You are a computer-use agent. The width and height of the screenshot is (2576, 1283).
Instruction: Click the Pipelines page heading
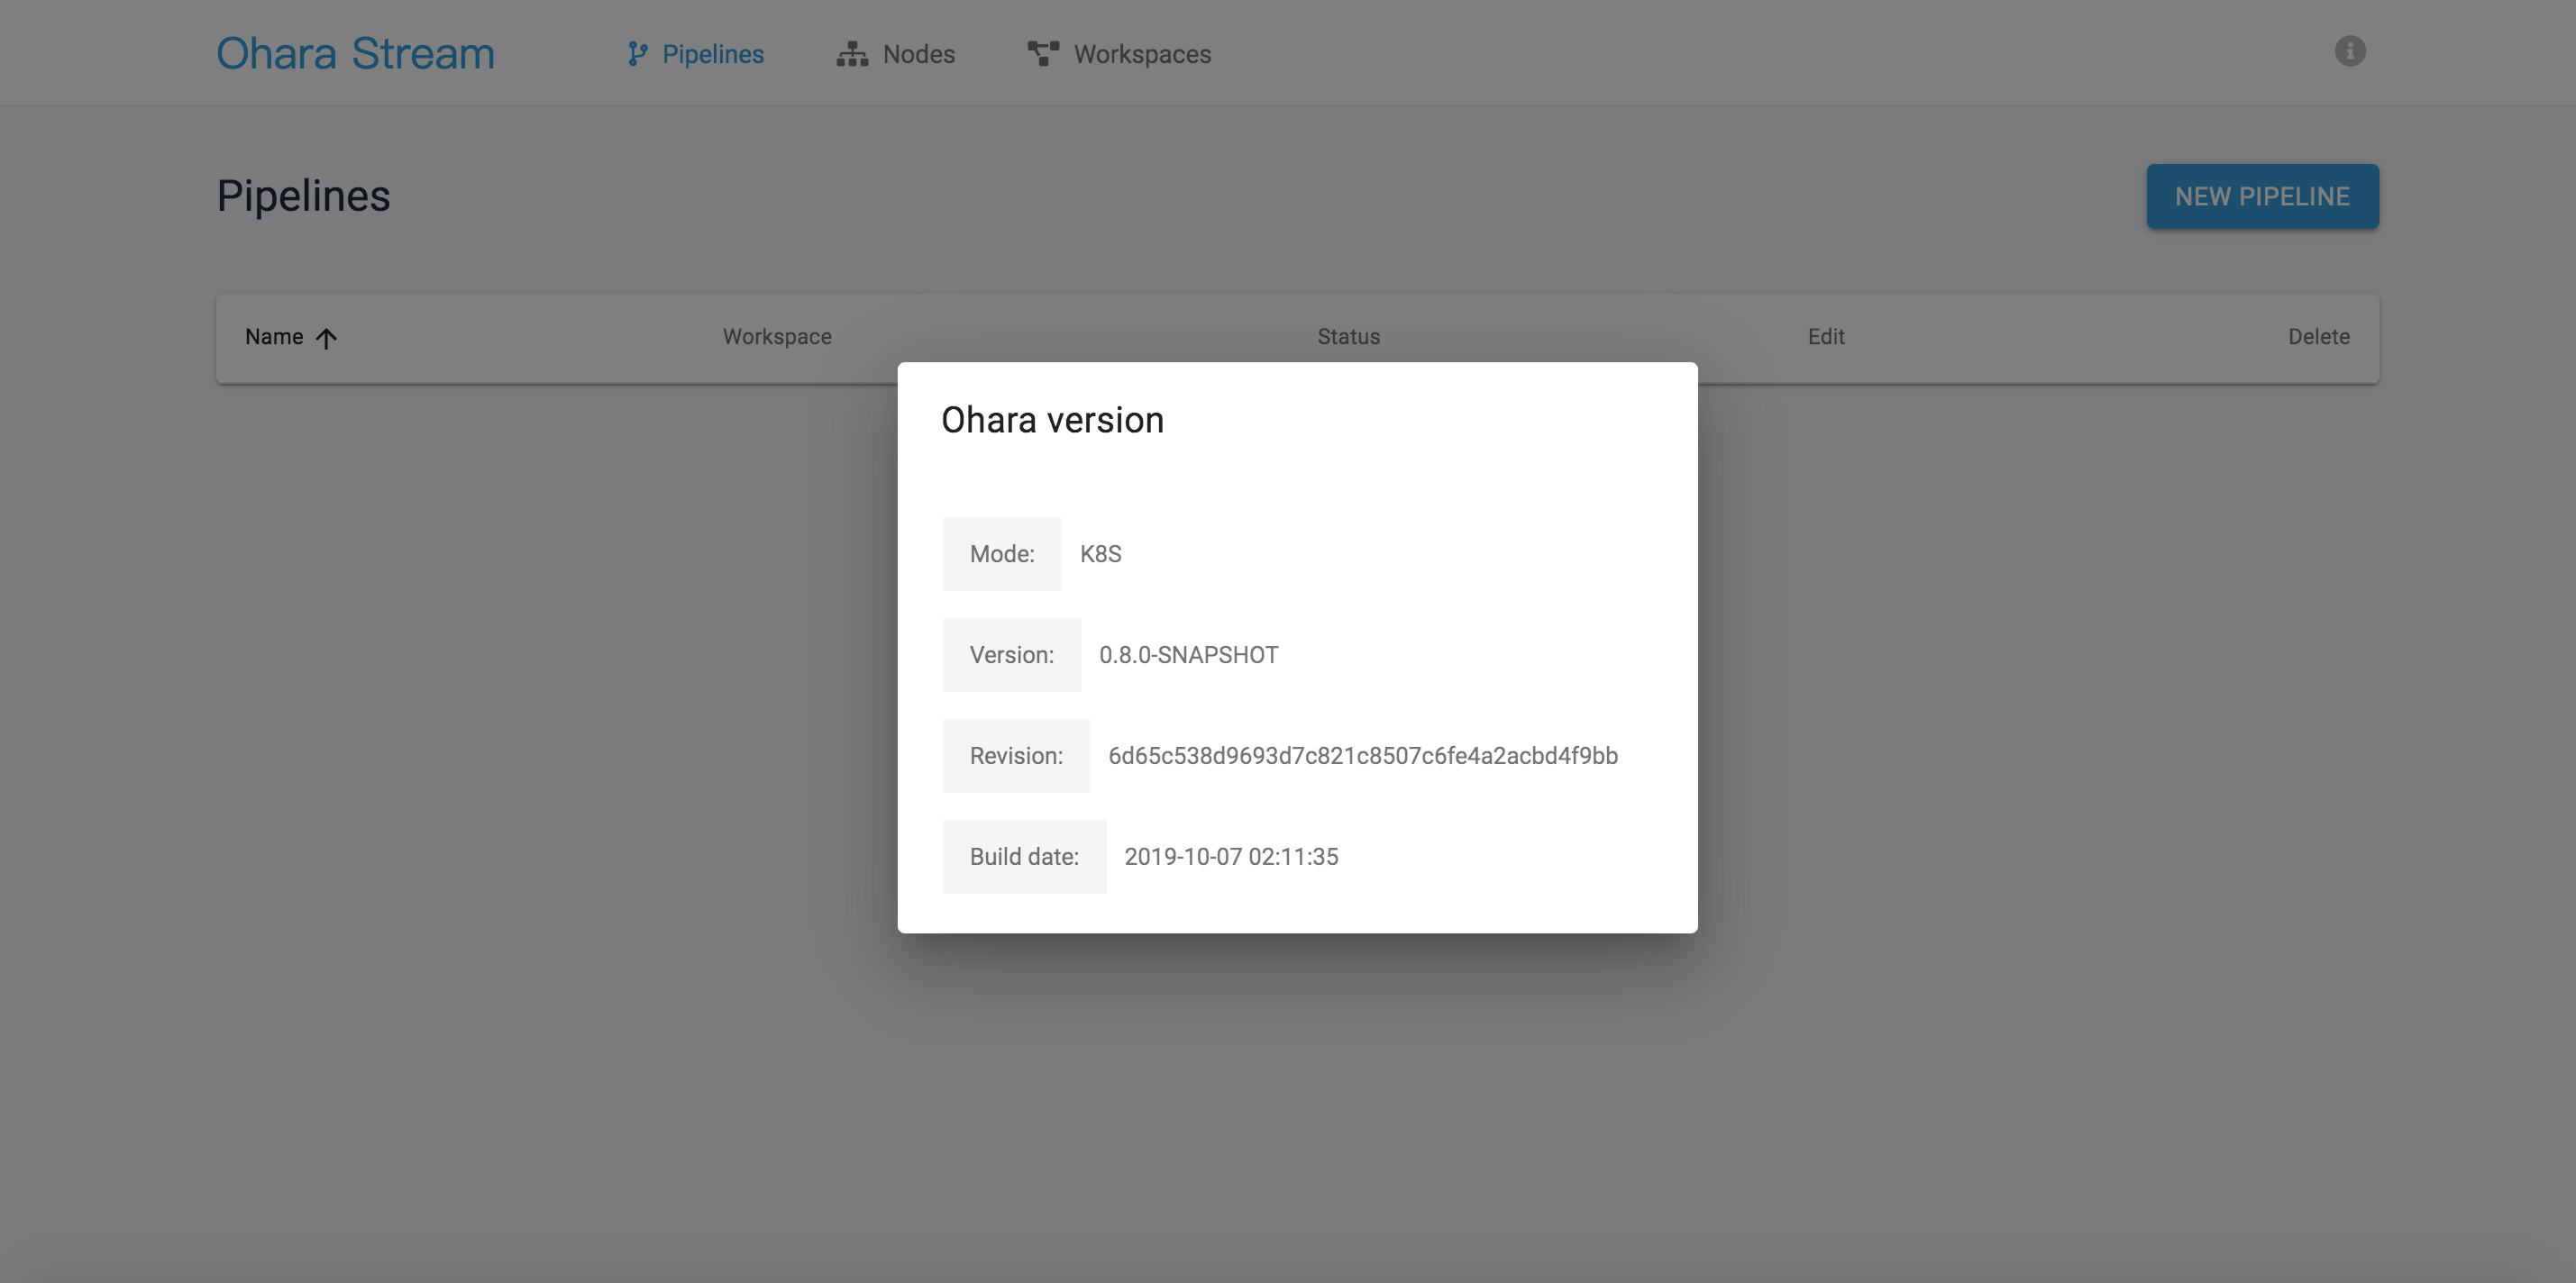click(303, 196)
